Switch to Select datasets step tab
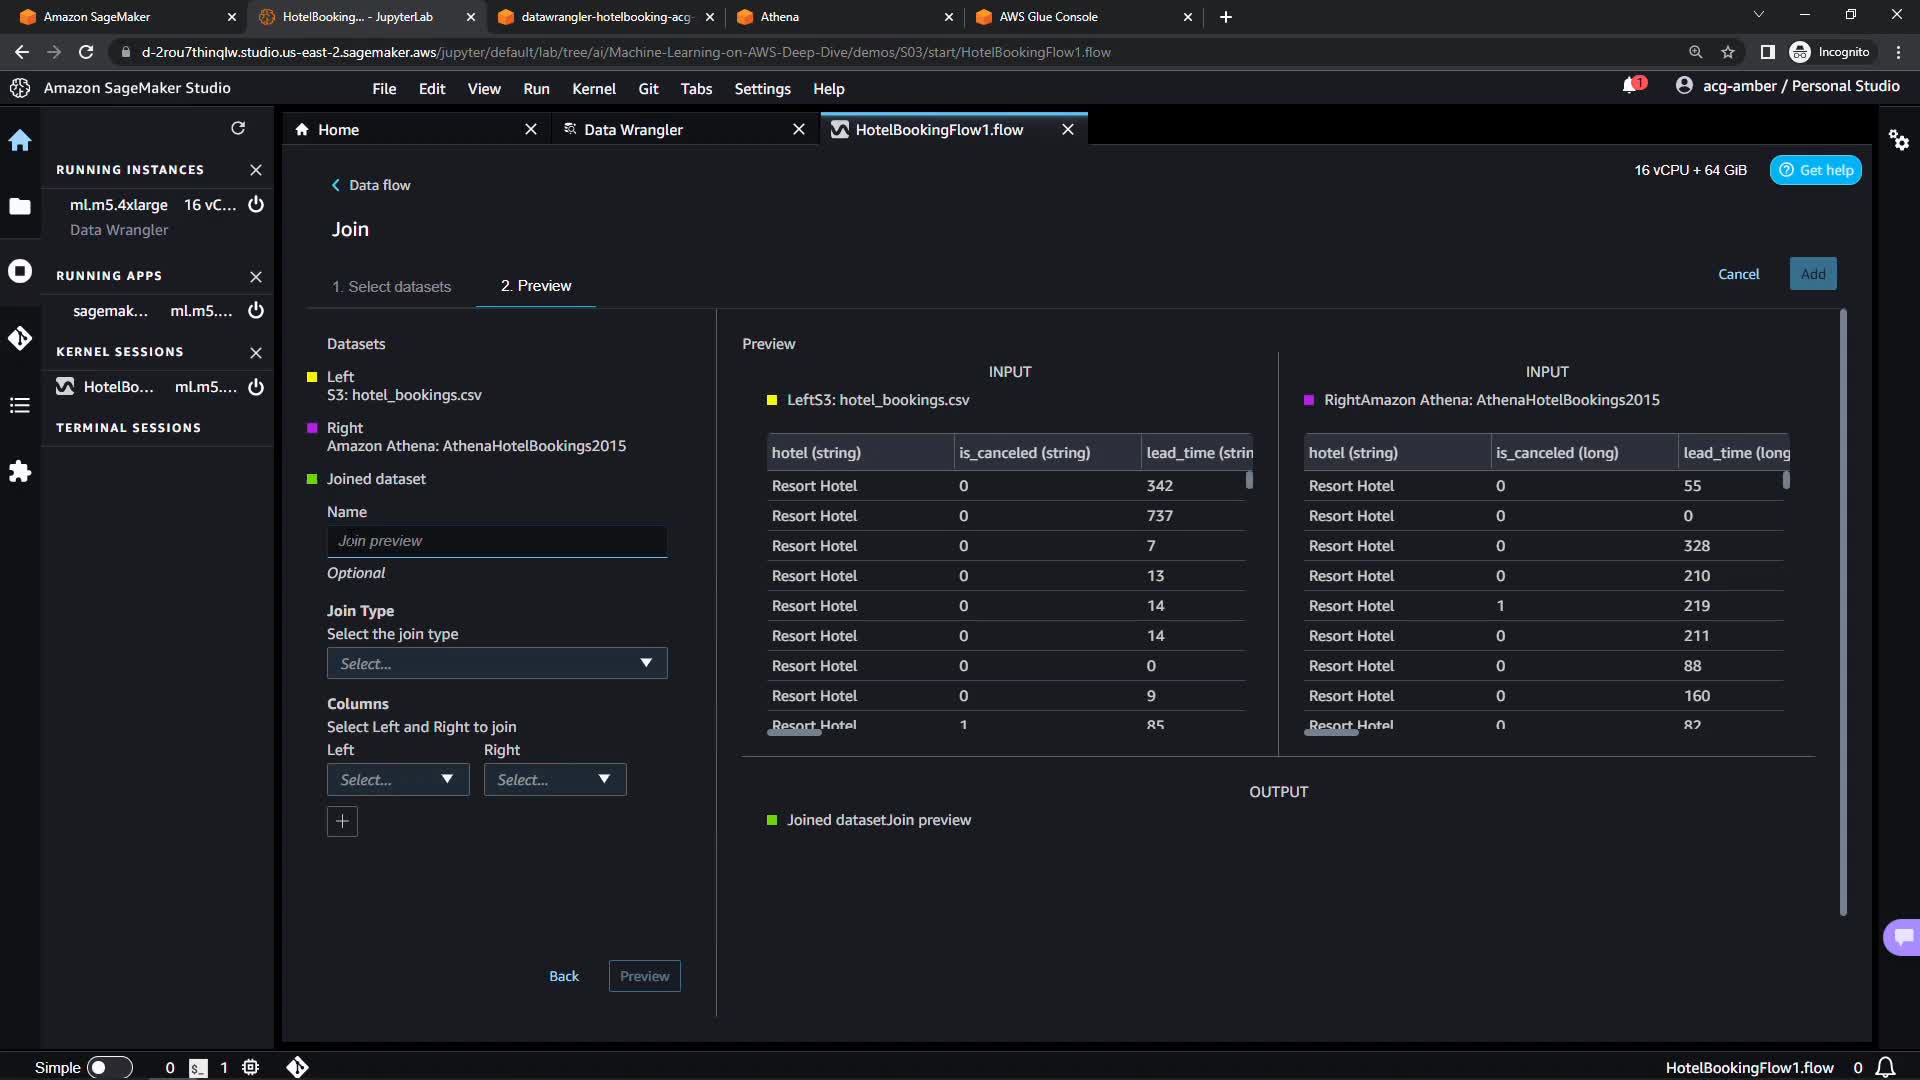This screenshot has height=1080, width=1920. click(x=391, y=287)
